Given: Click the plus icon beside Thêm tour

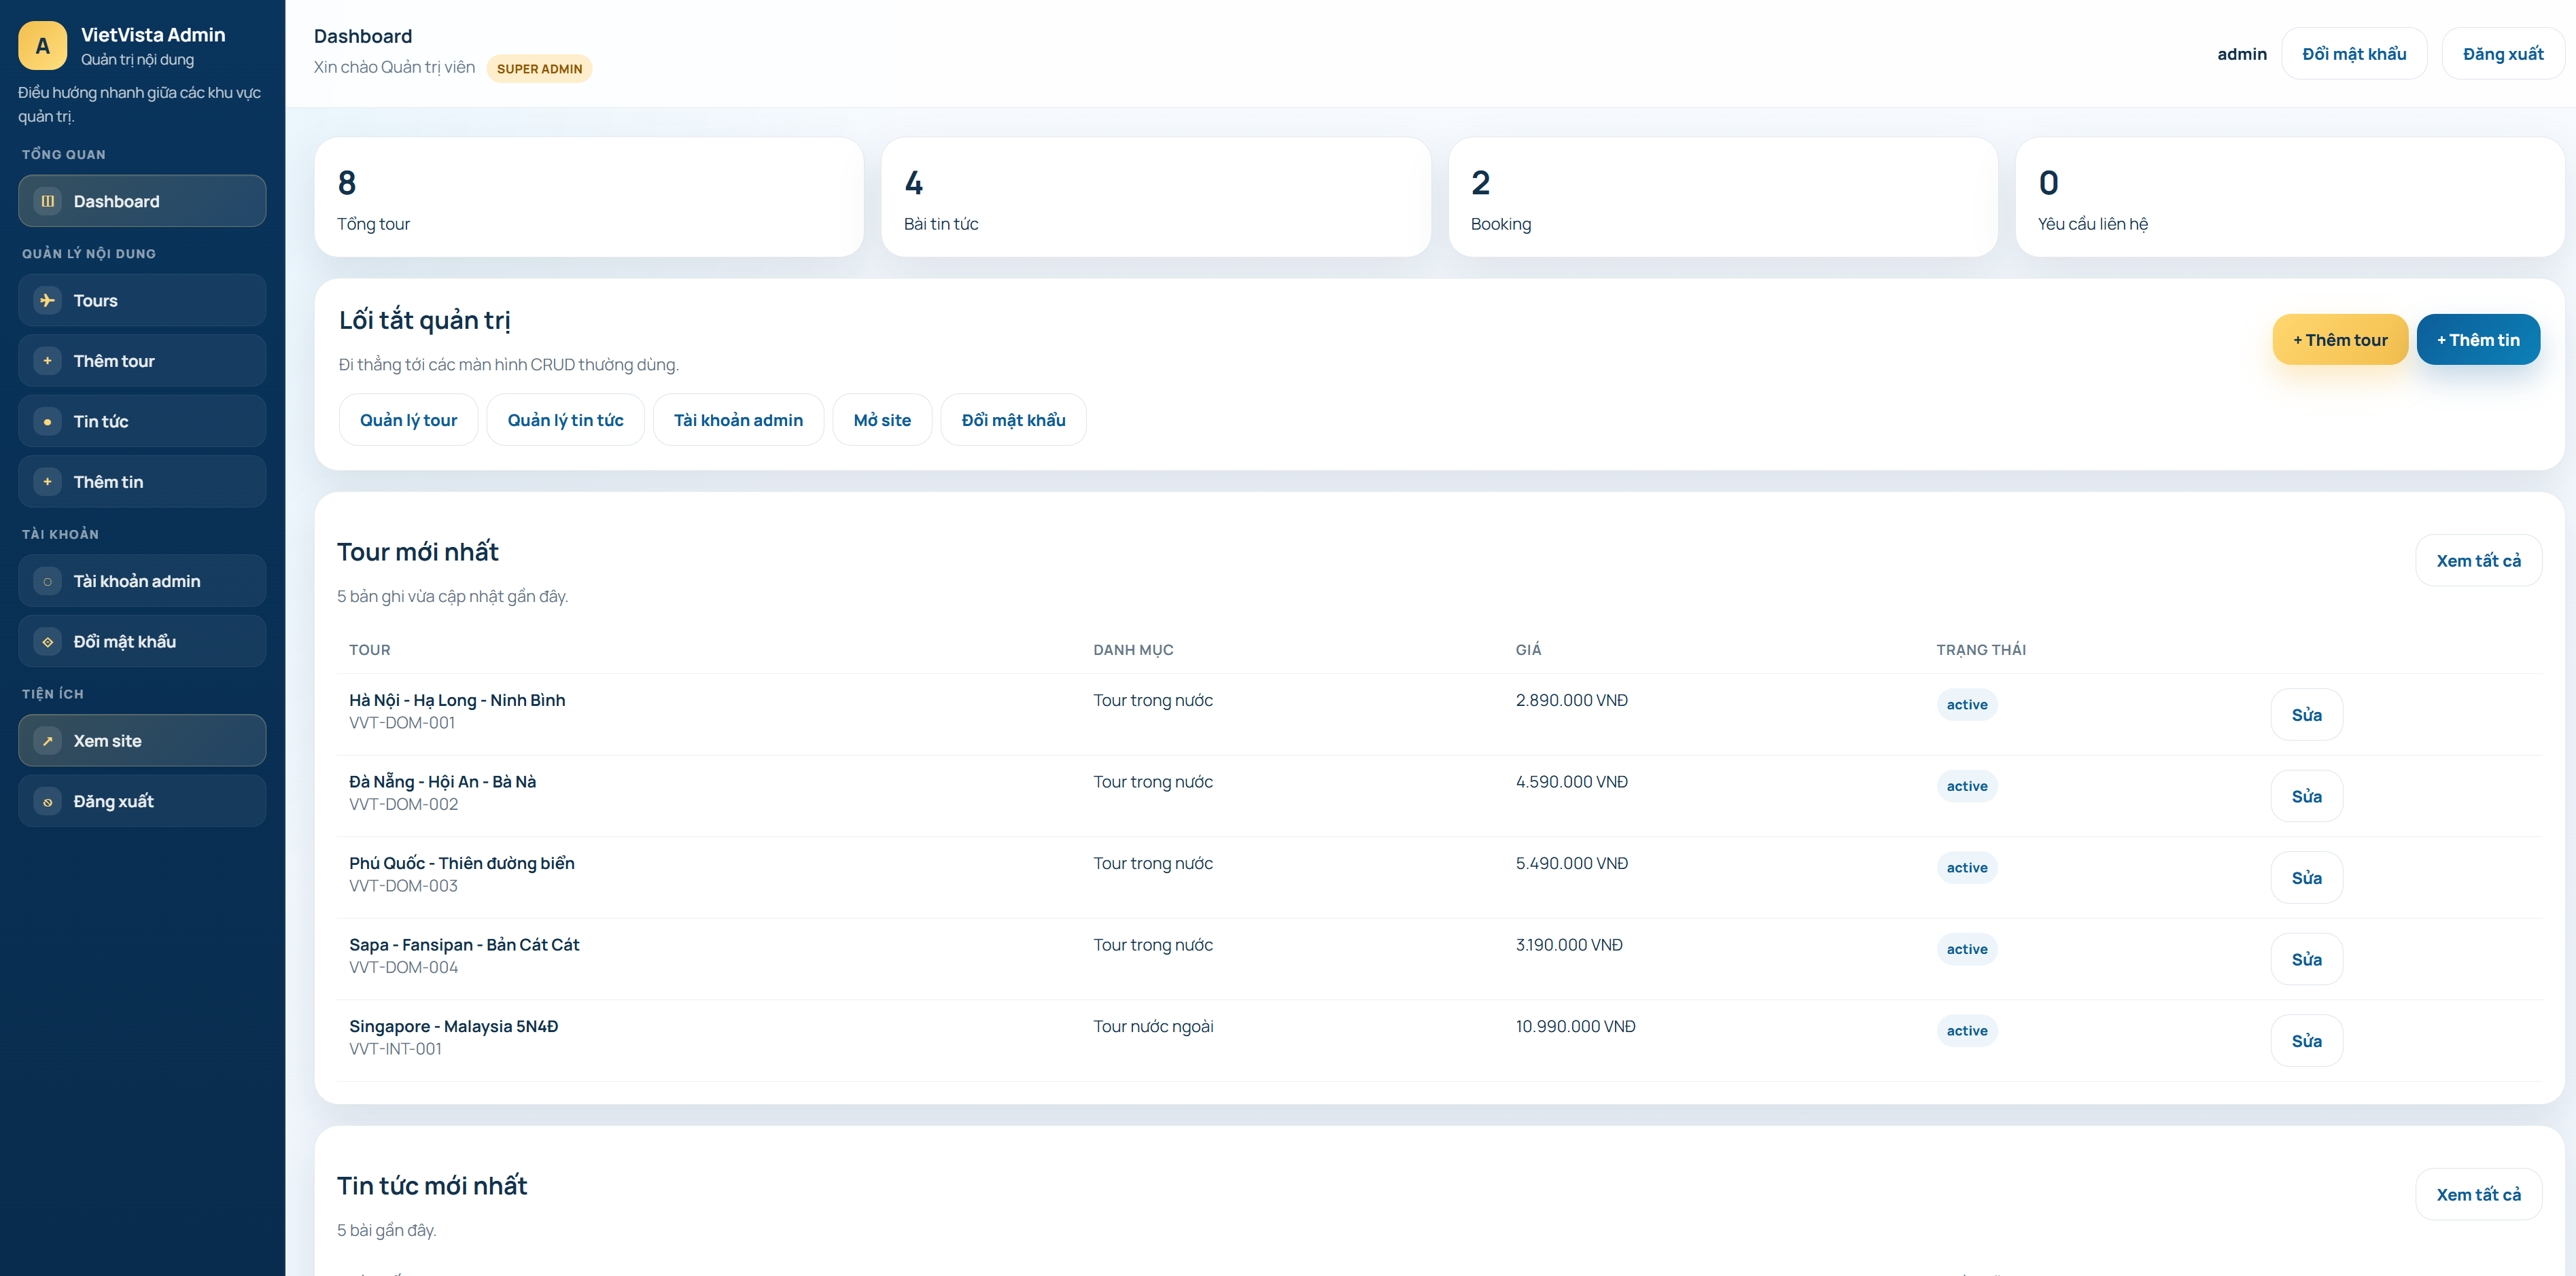Looking at the screenshot, I should pos(47,361).
